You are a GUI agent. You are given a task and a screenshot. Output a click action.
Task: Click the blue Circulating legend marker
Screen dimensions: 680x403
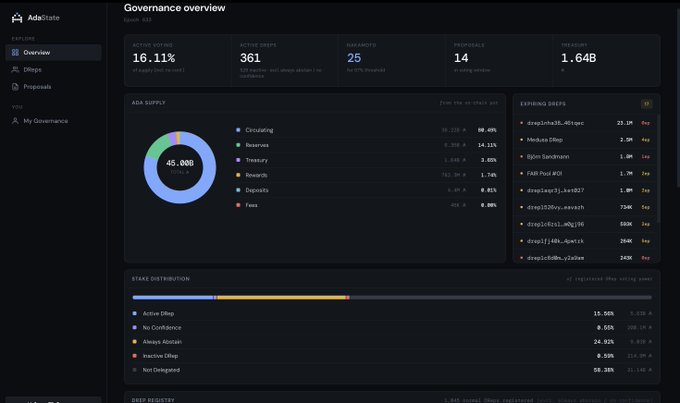click(238, 130)
